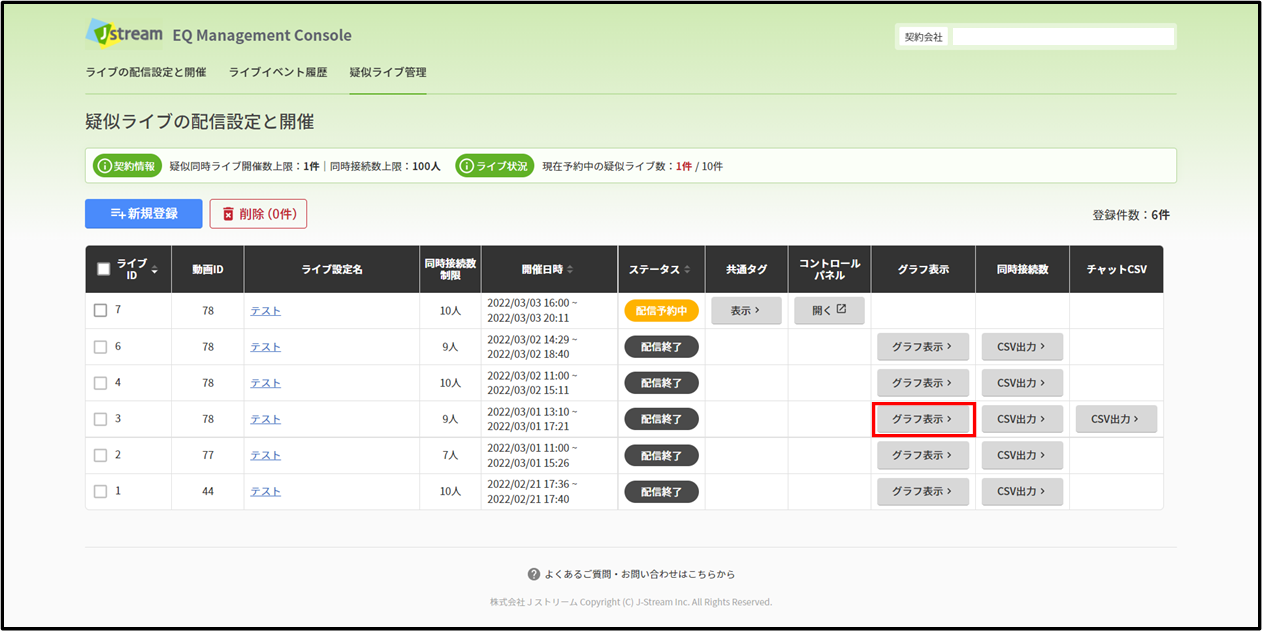Click the 新規登録 button

point(144,214)
